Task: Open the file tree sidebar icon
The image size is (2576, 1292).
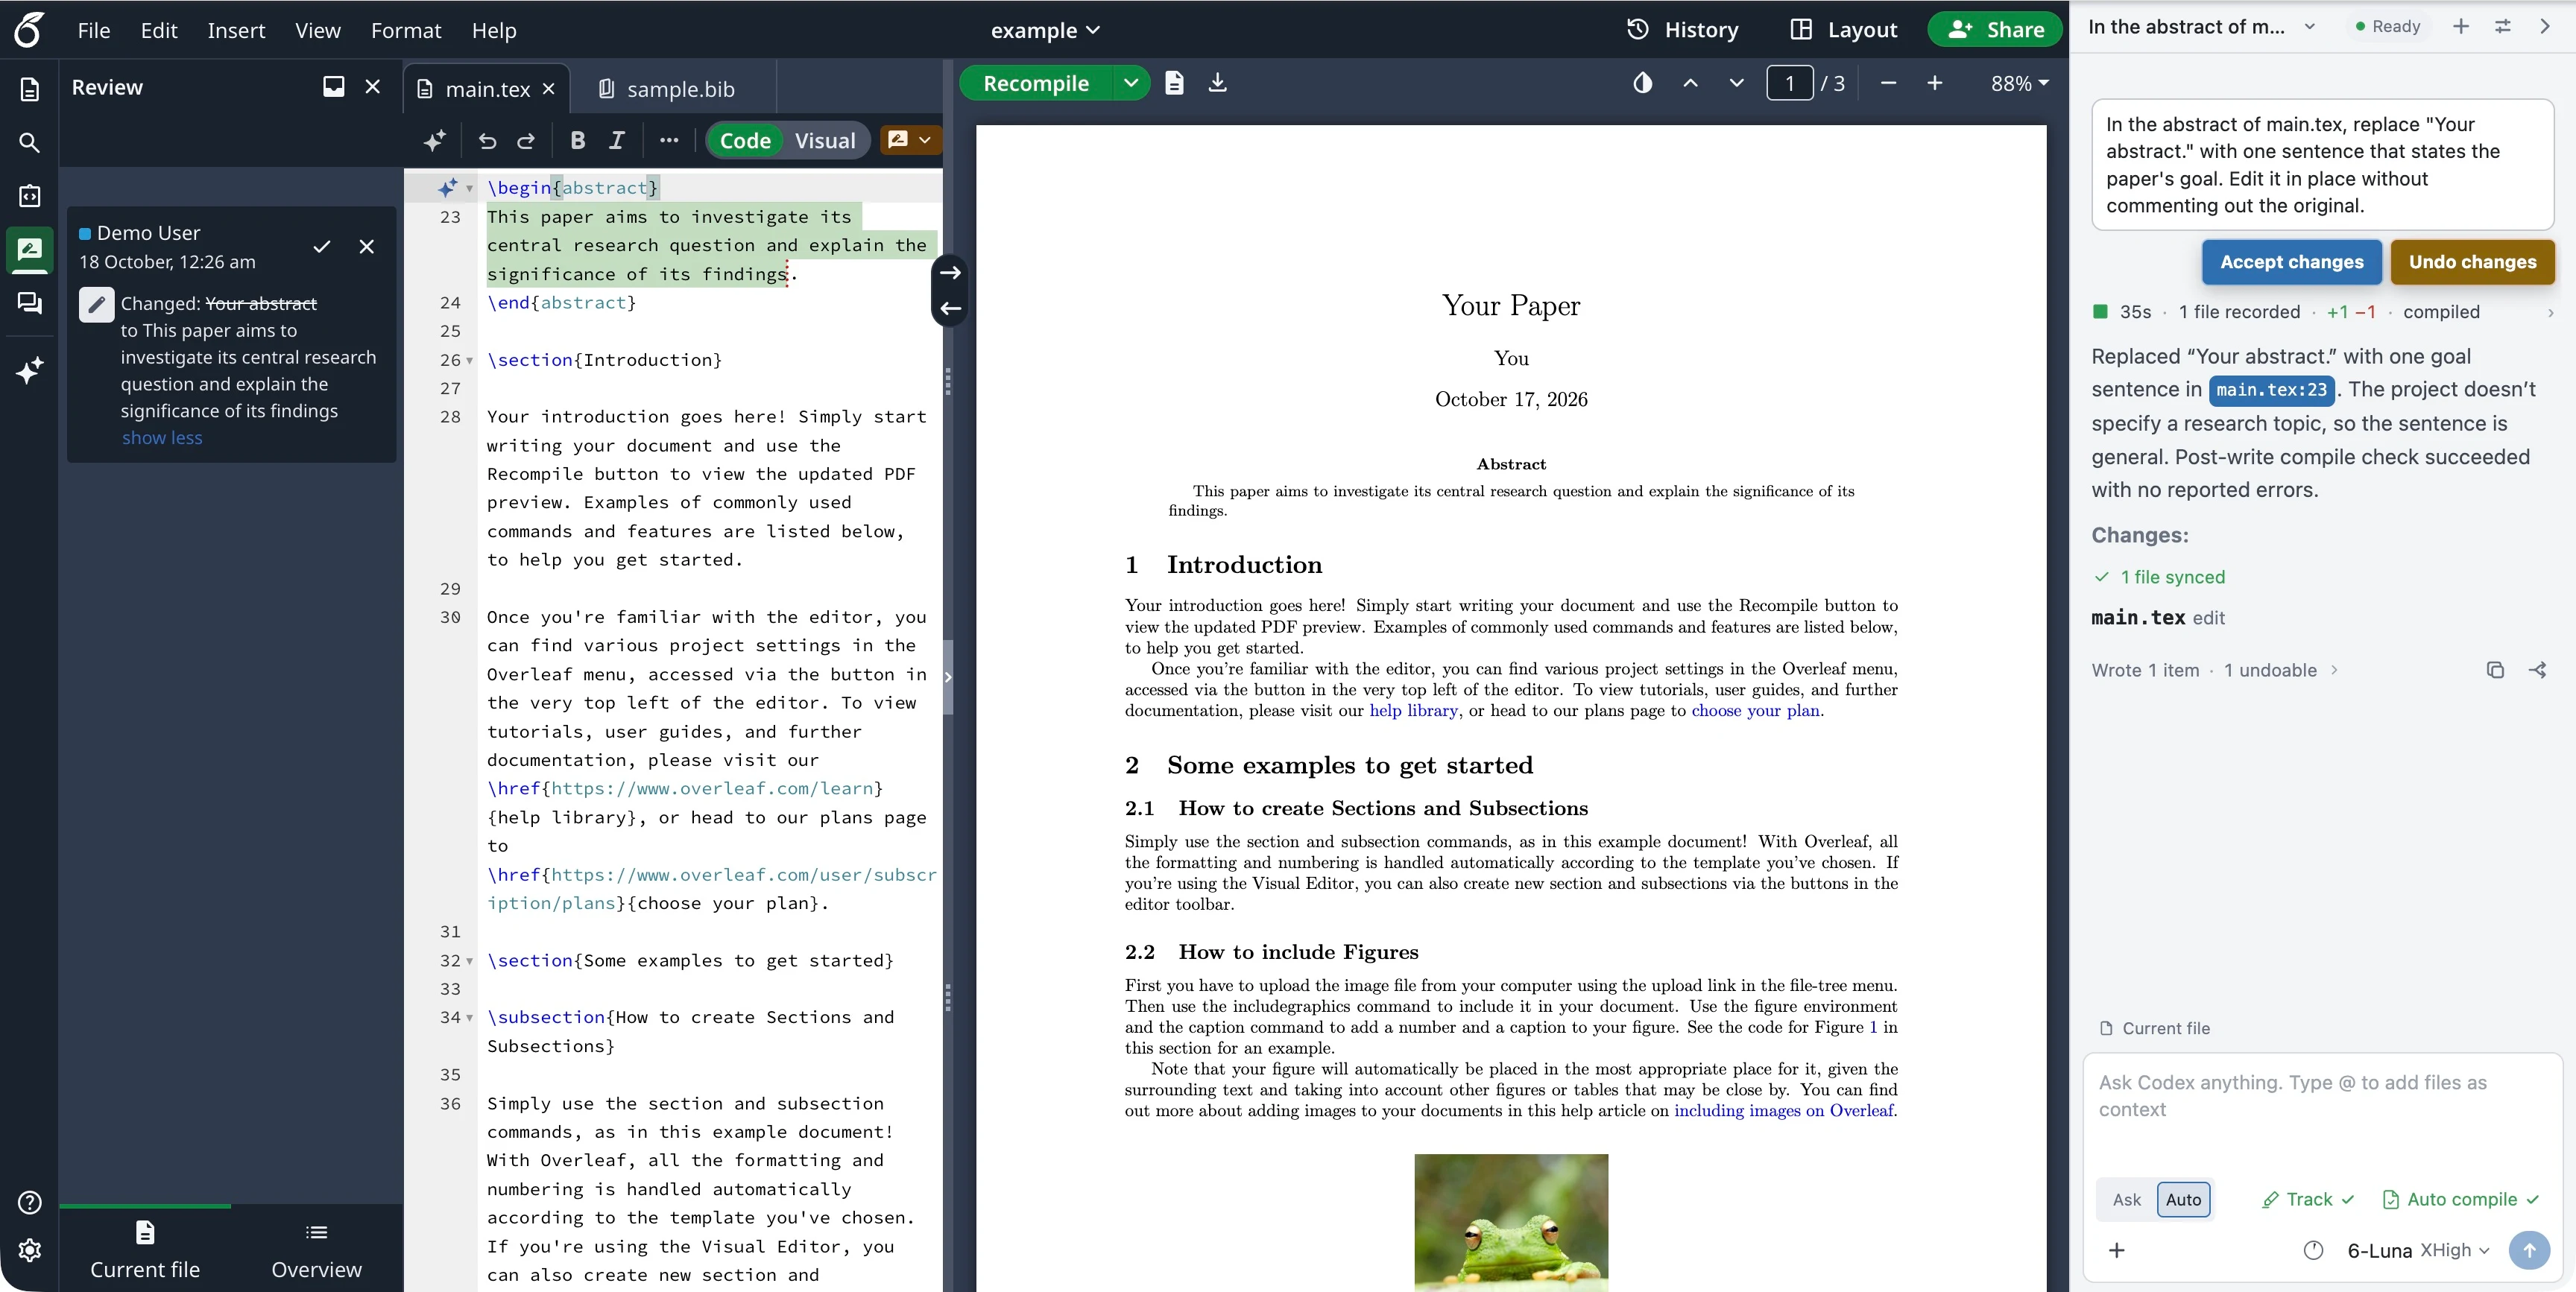Action: click(30, 89)
